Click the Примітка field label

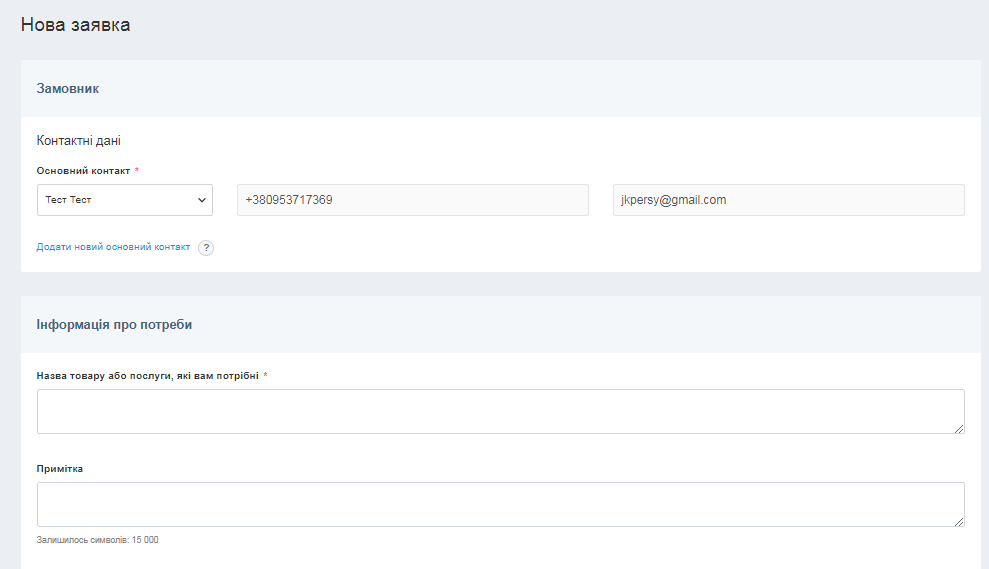coord(60,469)
